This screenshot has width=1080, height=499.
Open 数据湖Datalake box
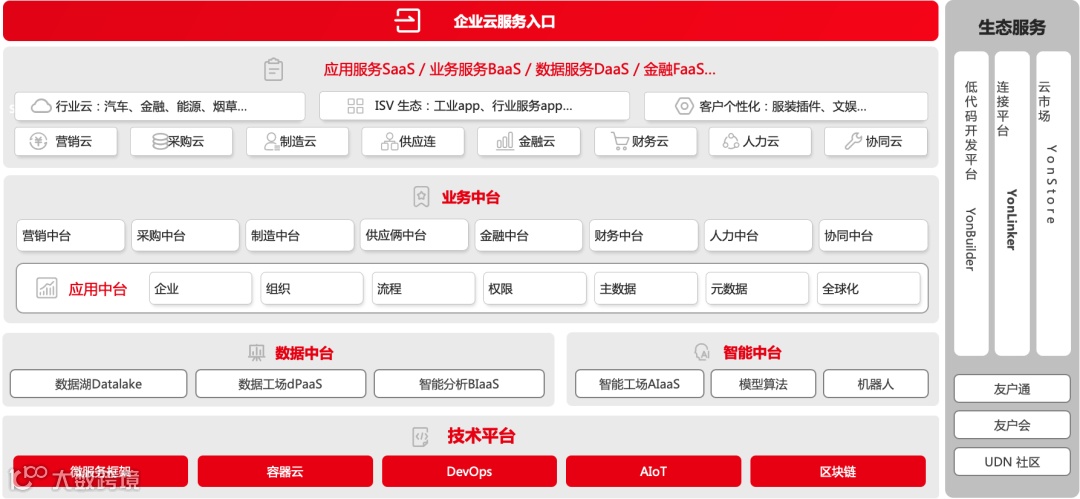click(x=98, y=384)
